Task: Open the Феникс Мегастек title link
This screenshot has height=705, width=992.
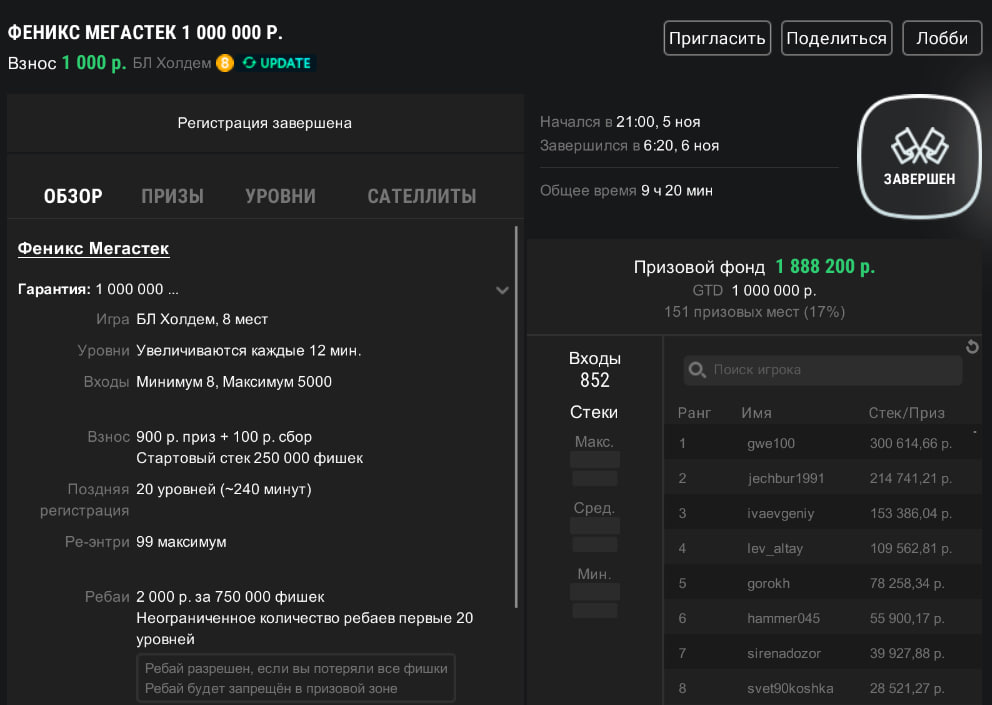Action: (x=93, y=248)
